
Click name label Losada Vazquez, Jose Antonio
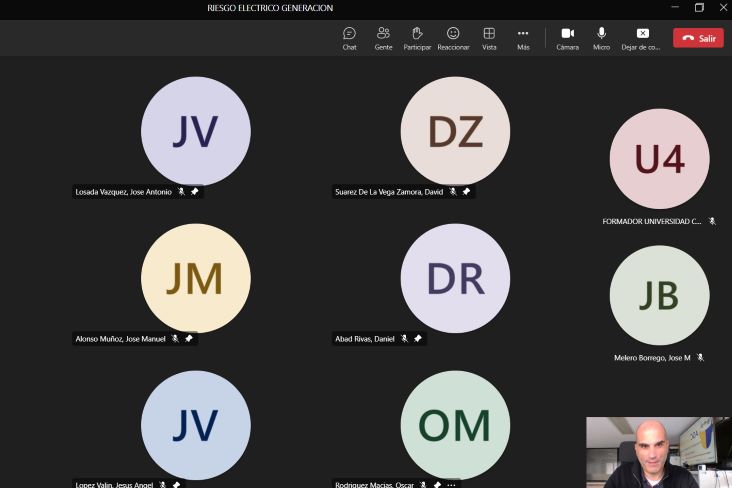[x=123, y=192]
